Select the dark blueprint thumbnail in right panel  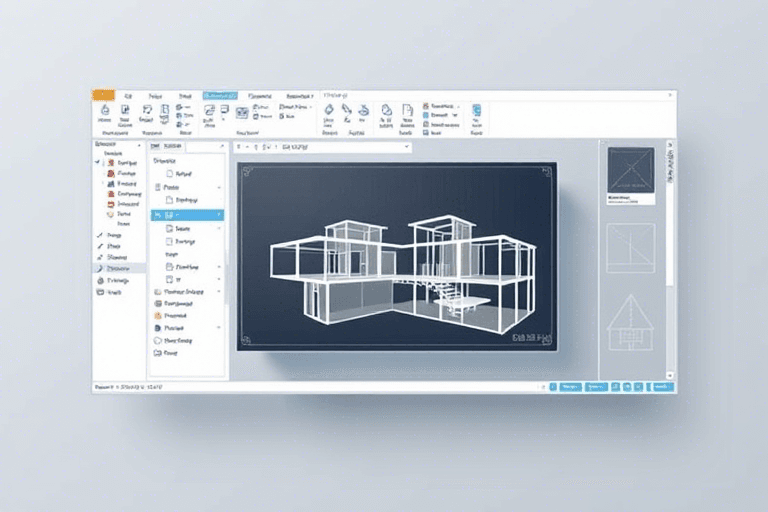pos(630,170)
